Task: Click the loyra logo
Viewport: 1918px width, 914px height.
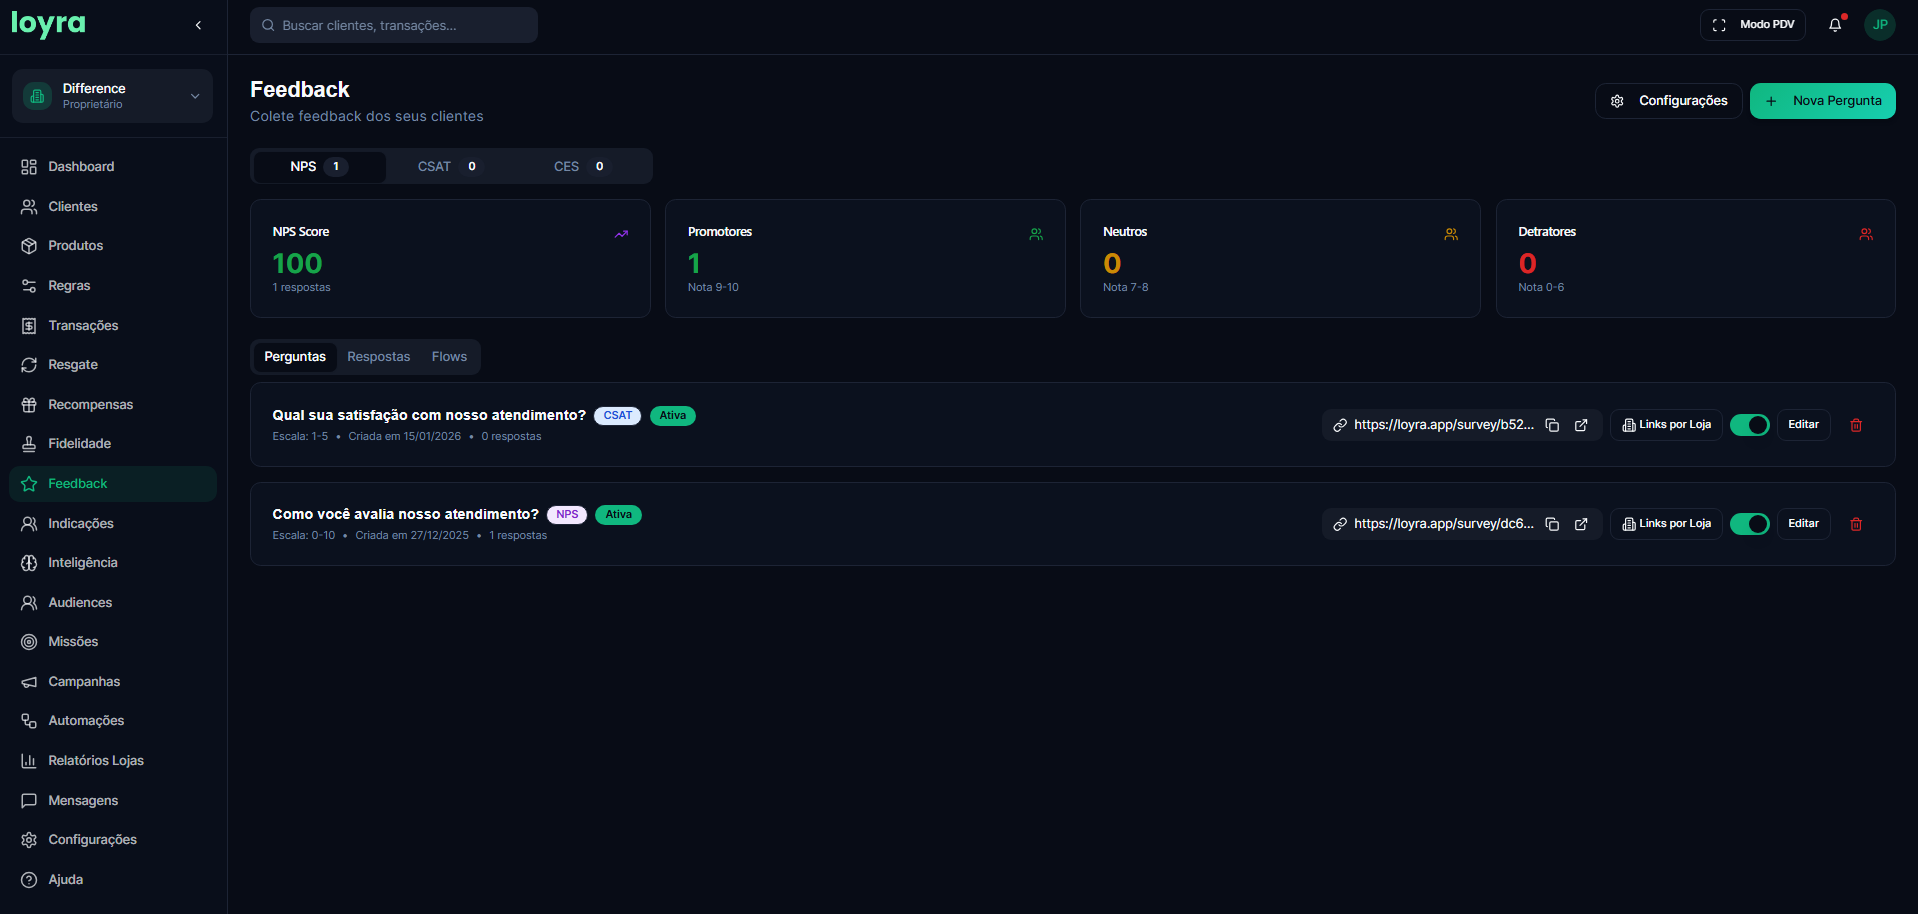Action: 48,24
